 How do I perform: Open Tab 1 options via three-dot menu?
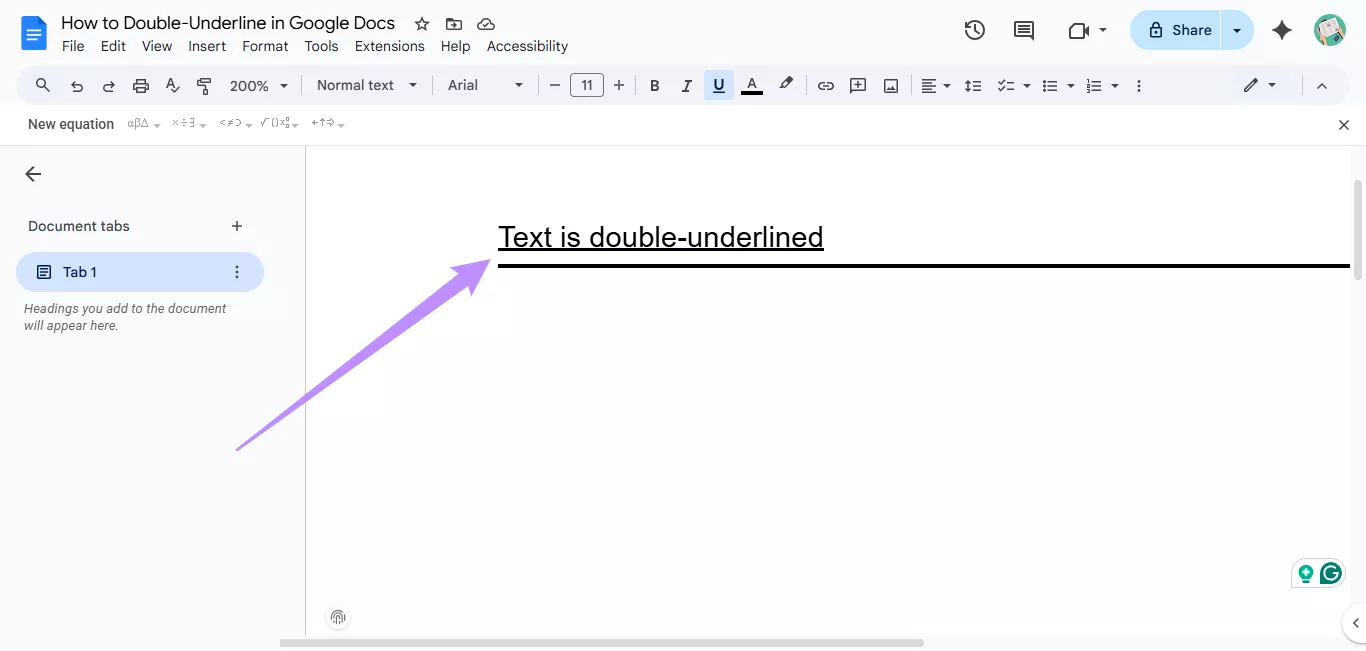pos(236,271)
